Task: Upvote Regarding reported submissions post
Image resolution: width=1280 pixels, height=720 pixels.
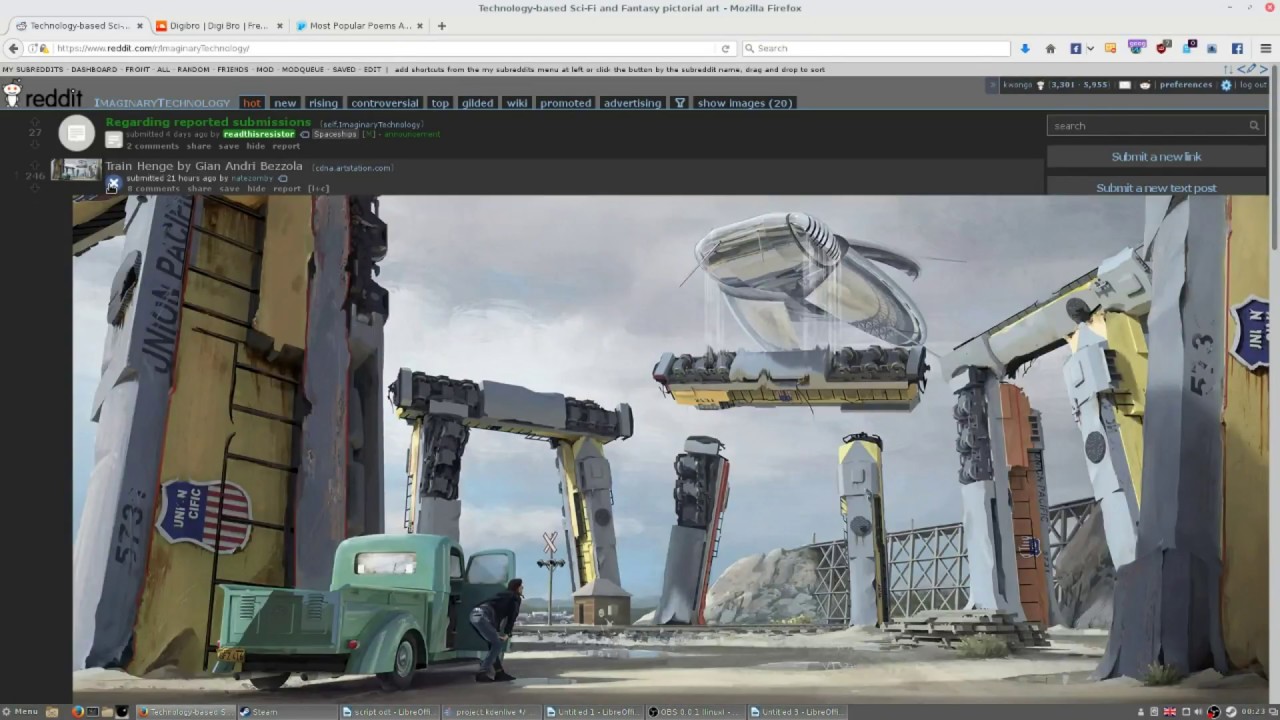Action: click(35, 122)
